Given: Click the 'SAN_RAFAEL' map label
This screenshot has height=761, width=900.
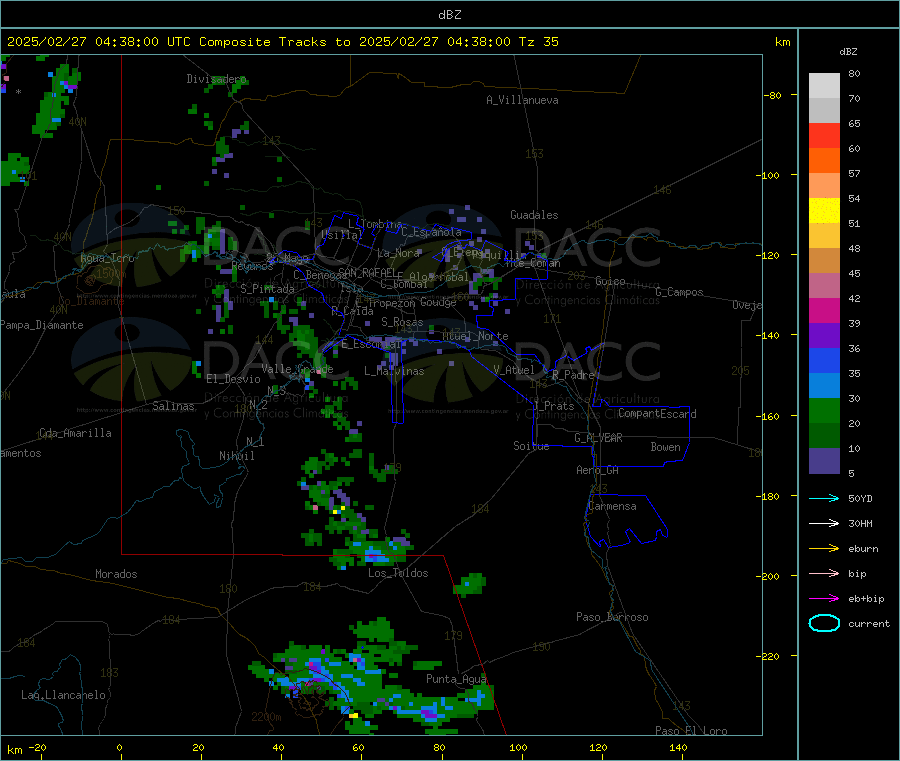Looking at the screenshot, I should 367,272.
